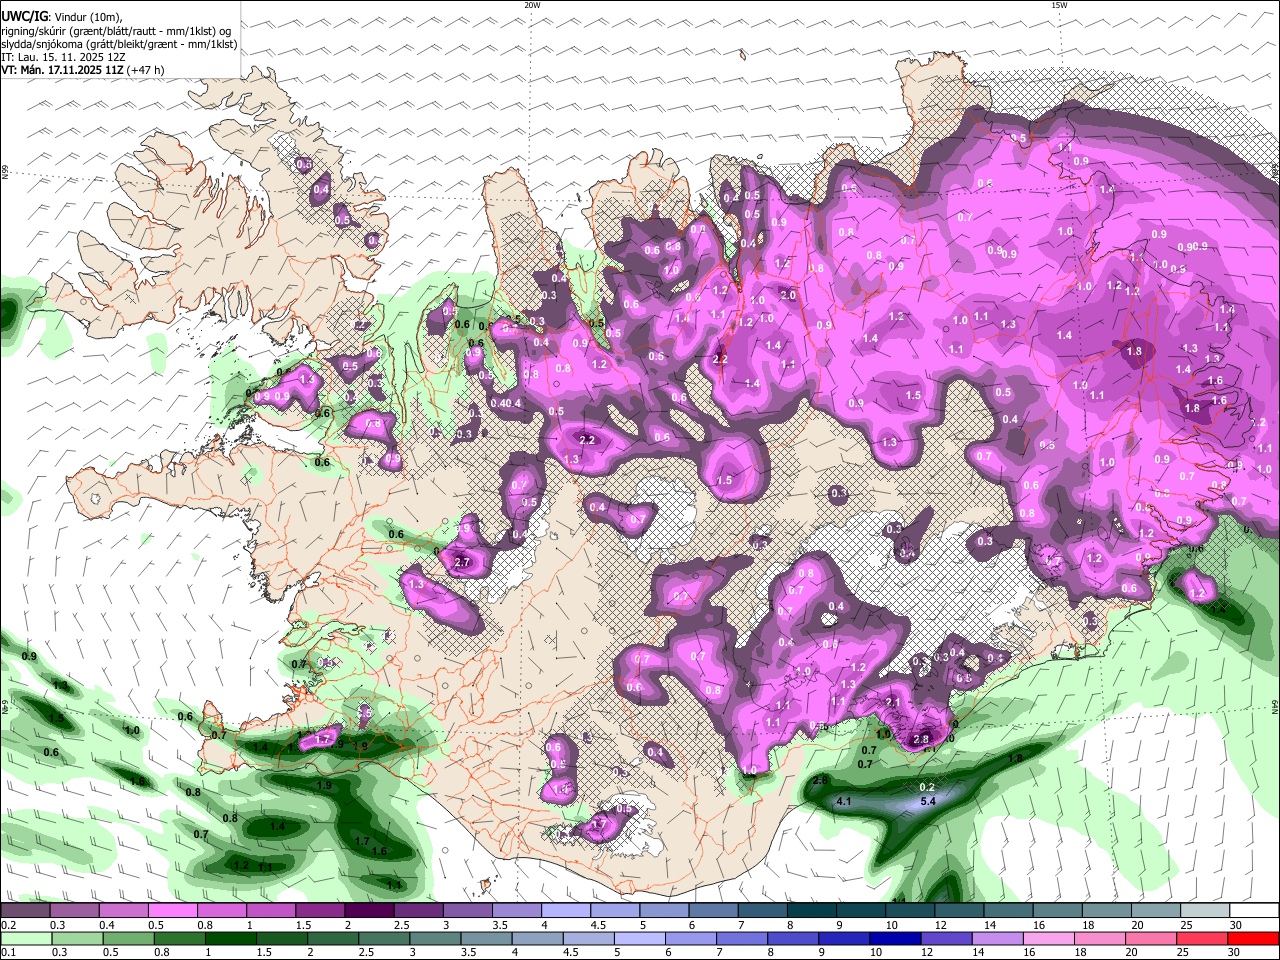
Task: Click the 'slydda/snjókoma' legend description line
Action: [x=119, y=44]
